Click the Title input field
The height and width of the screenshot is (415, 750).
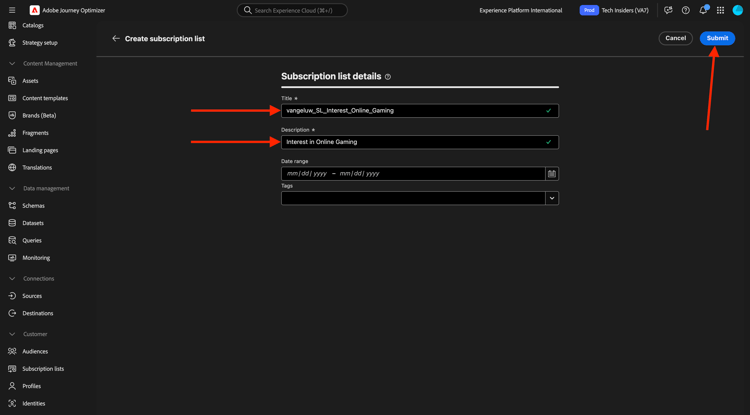(420, 110)
